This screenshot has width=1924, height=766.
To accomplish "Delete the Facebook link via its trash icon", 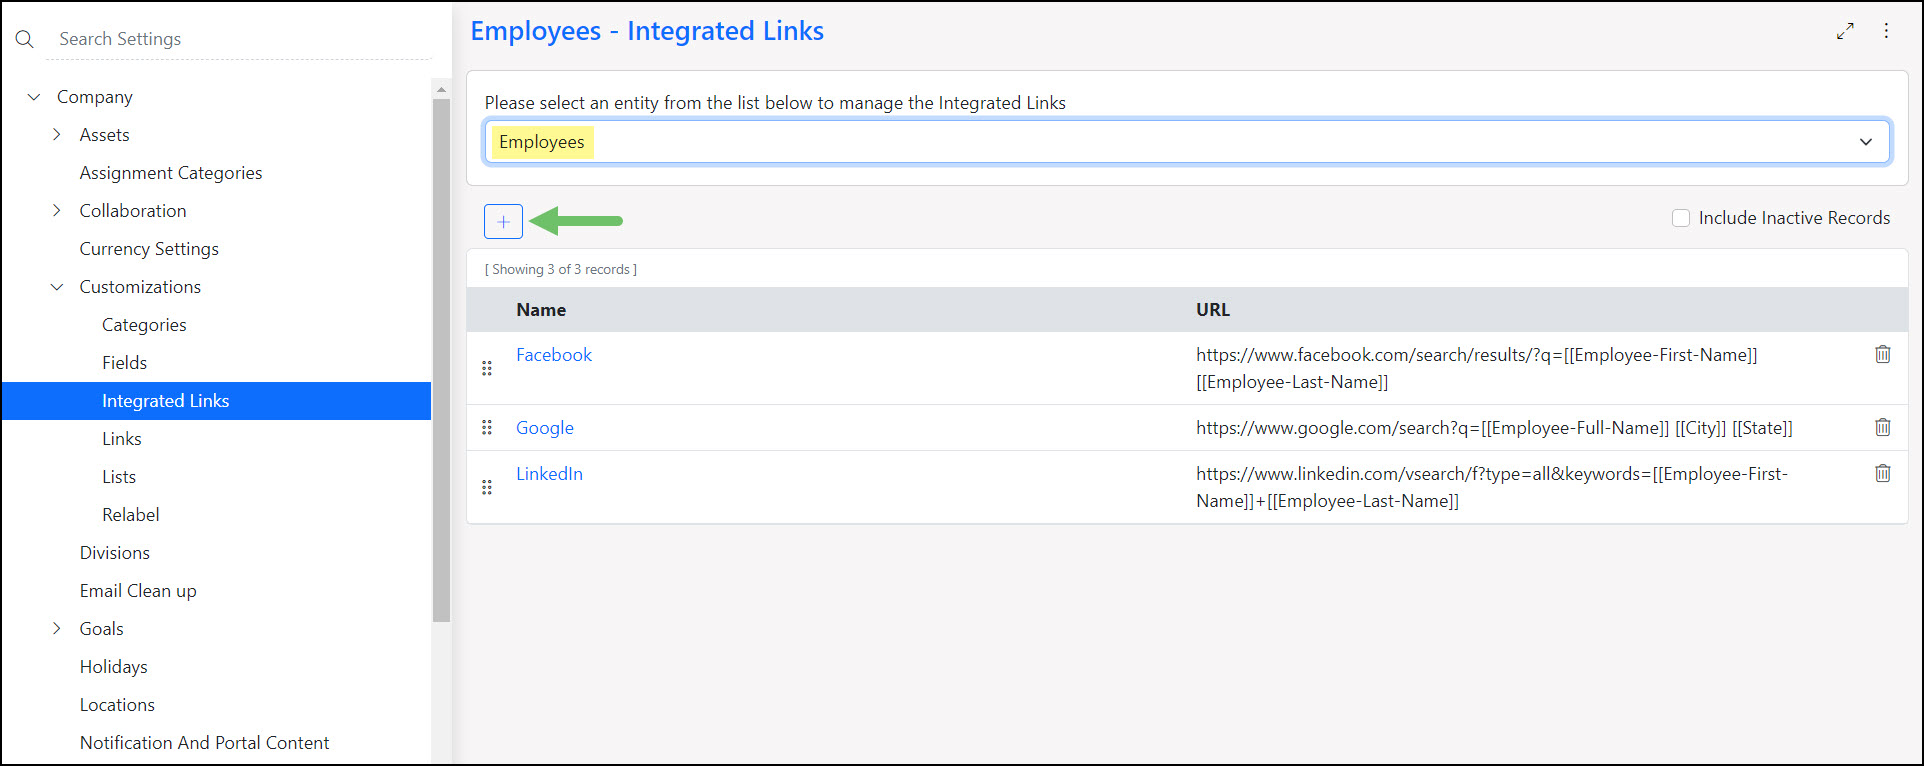I will [x=1882, y=354].
